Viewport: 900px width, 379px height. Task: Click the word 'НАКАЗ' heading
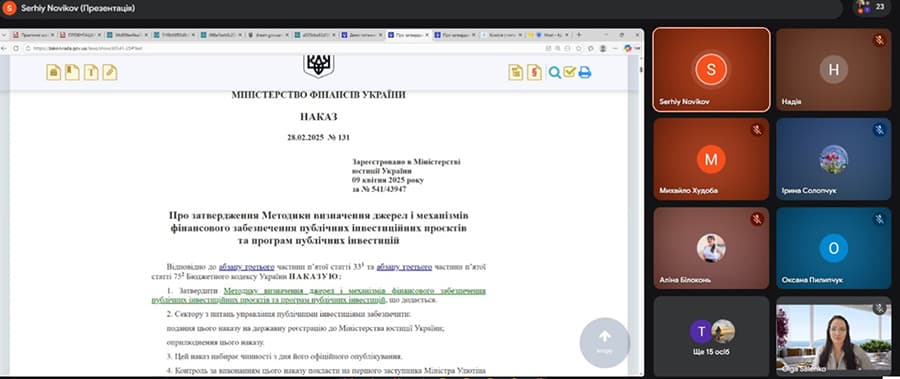pos(319,117)
